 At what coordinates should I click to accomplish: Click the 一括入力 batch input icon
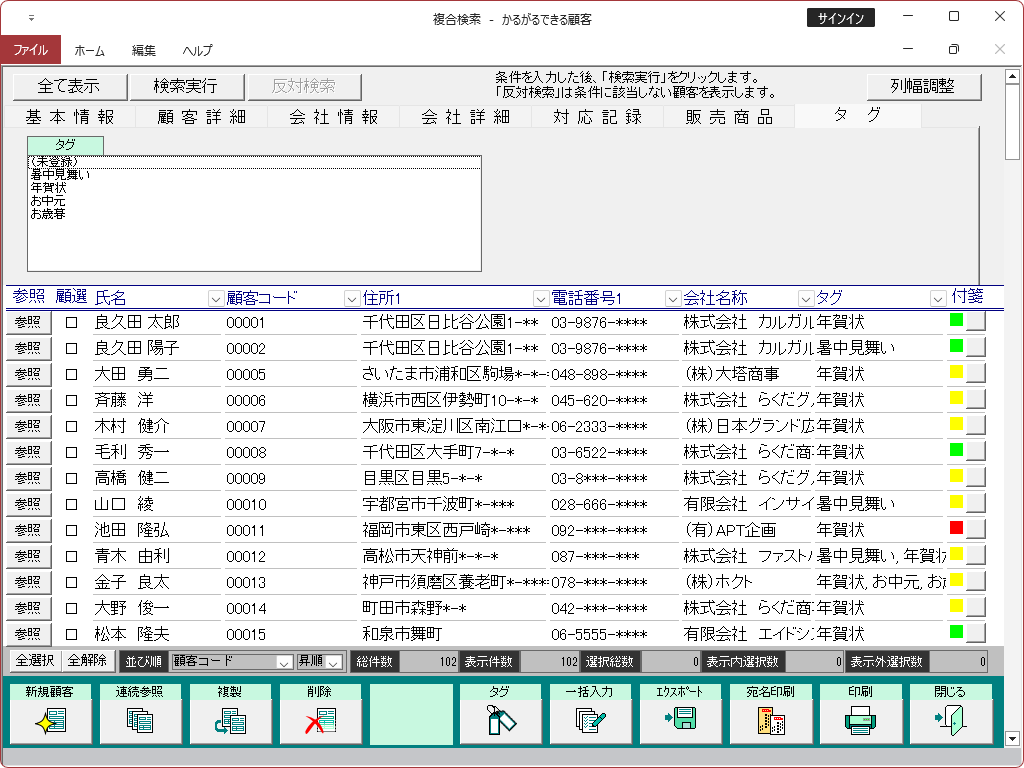(x=589, y=720)
